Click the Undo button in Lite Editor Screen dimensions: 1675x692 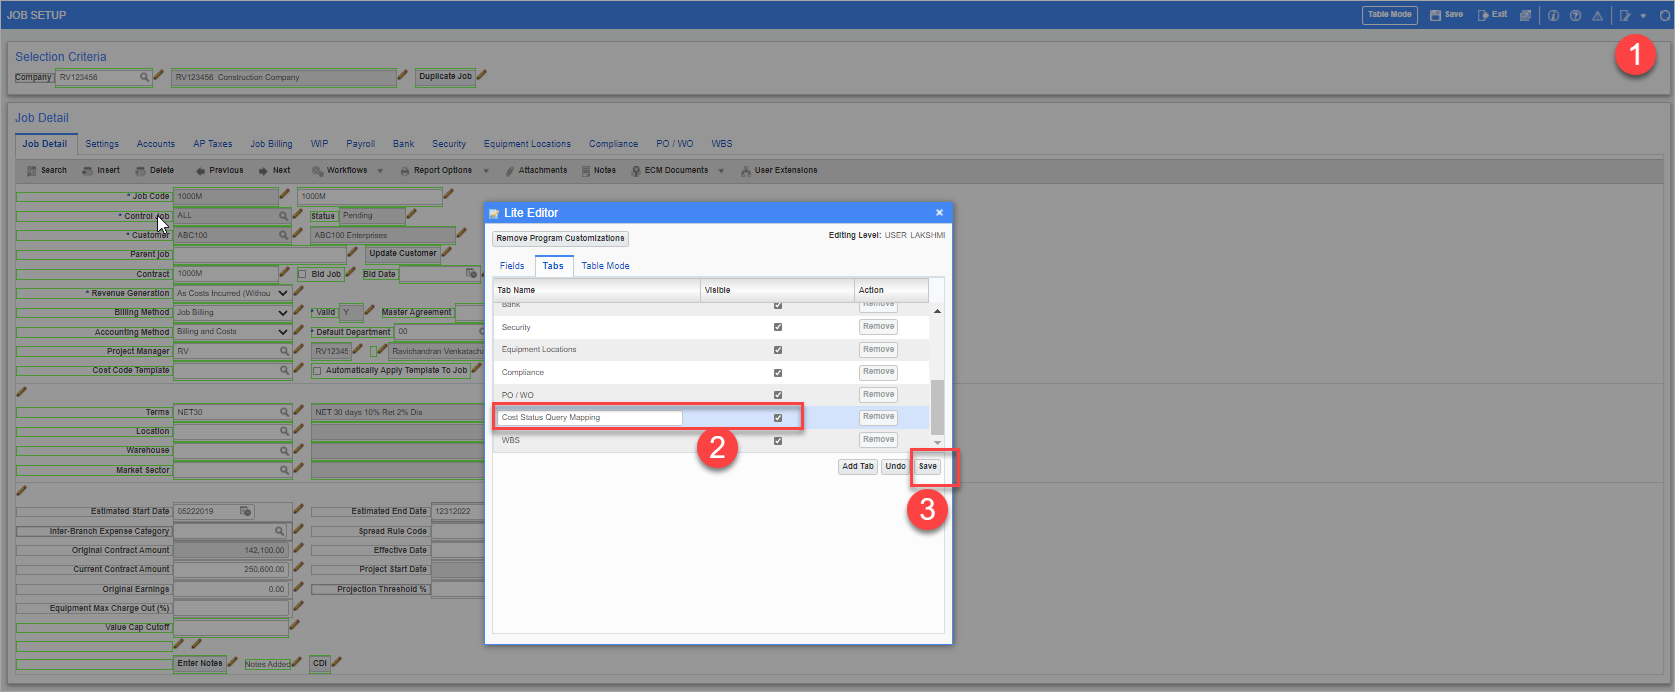[895, 466]
